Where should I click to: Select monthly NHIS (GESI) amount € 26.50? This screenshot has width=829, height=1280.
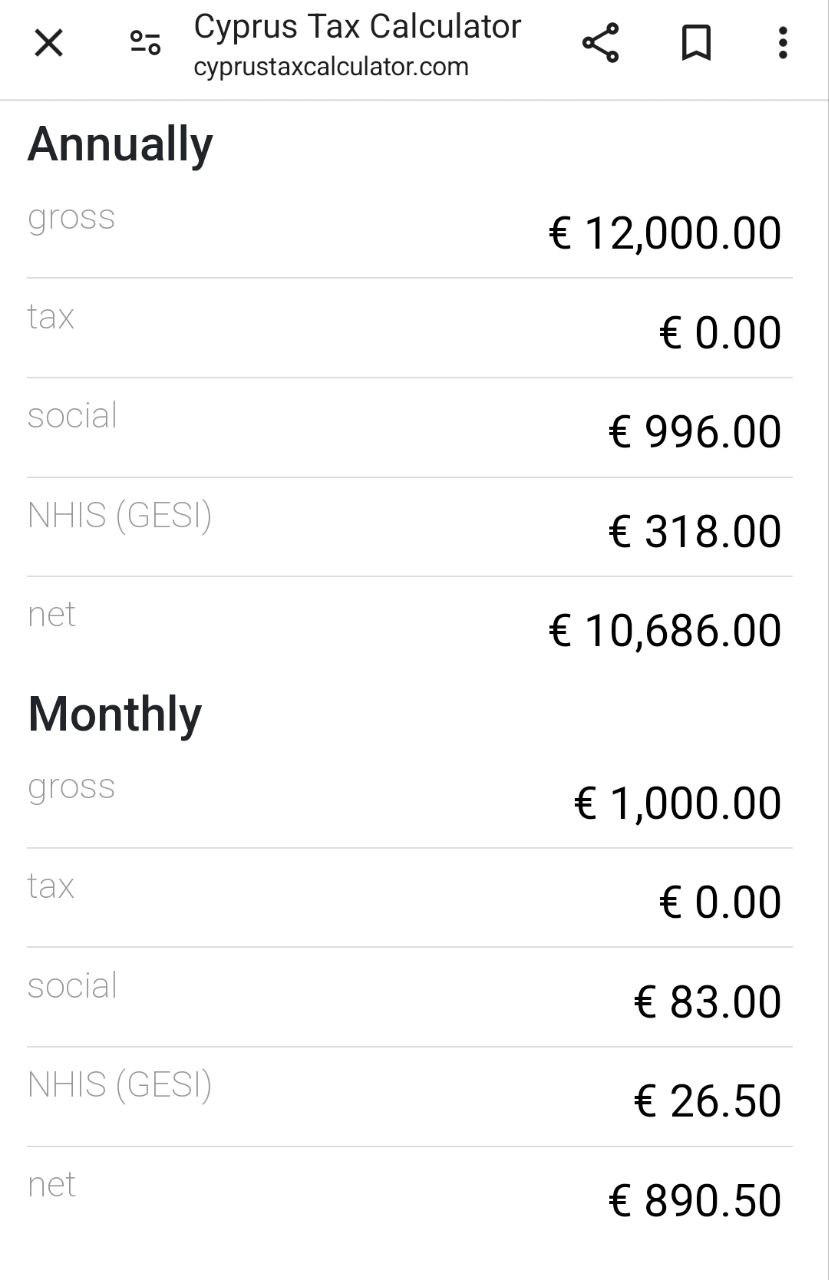click(x=708, y=1101)
